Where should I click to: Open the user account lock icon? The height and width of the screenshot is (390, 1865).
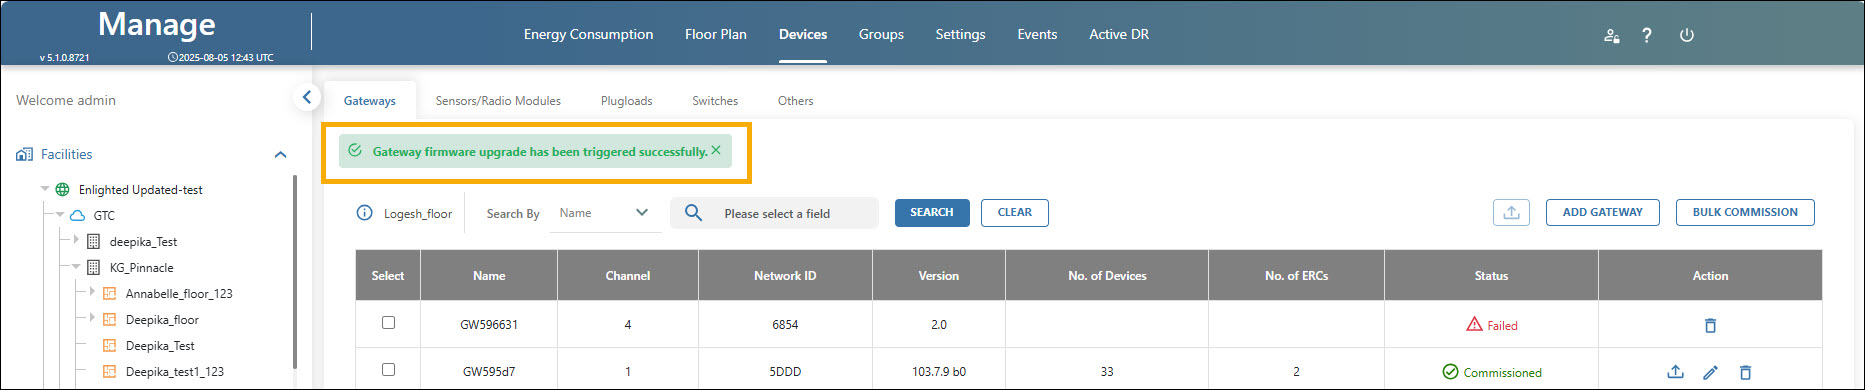pos(1611,35)
